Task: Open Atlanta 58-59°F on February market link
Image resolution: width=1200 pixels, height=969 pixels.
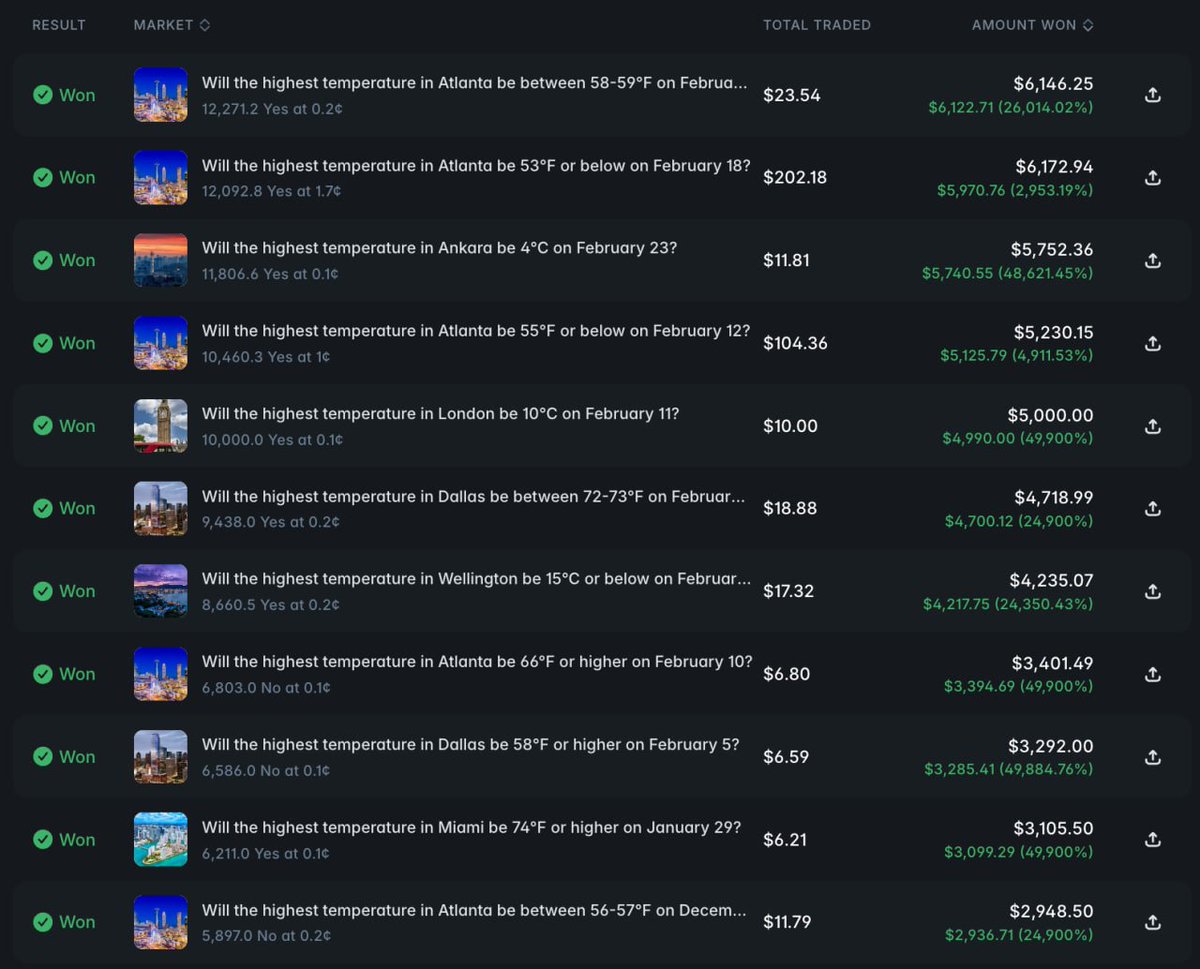Action: tap(474, 83)
